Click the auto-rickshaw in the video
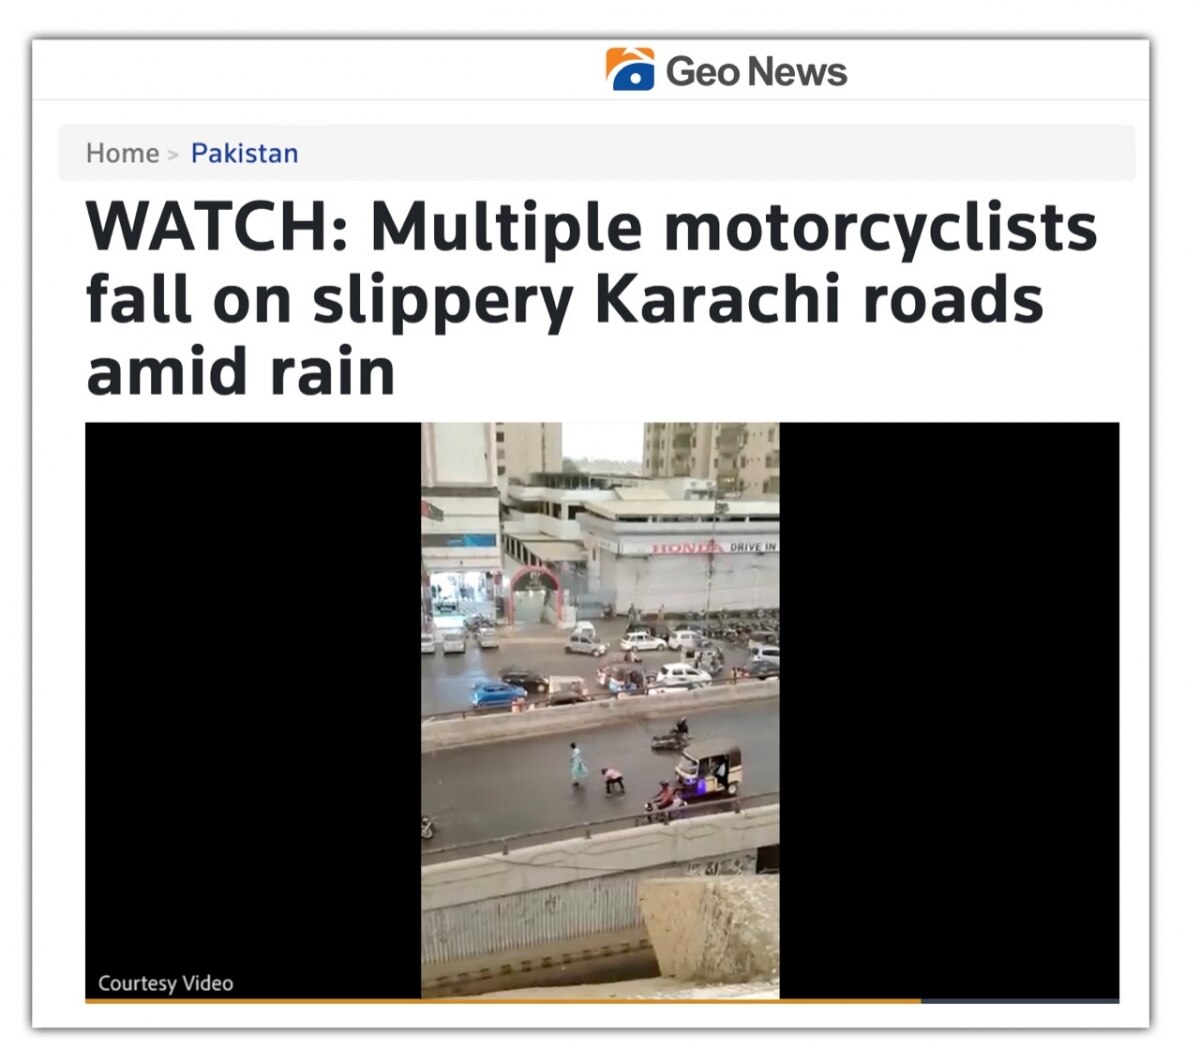1200x1064 pixels. pyautogui.click(x=708, y=768)
